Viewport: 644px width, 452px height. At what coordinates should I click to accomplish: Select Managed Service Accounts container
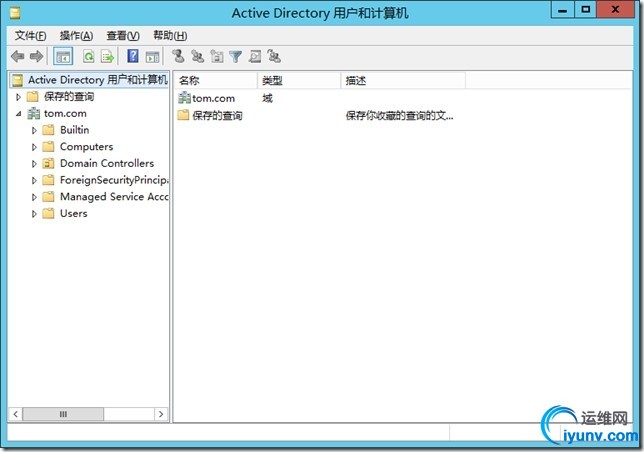point(114,197)
